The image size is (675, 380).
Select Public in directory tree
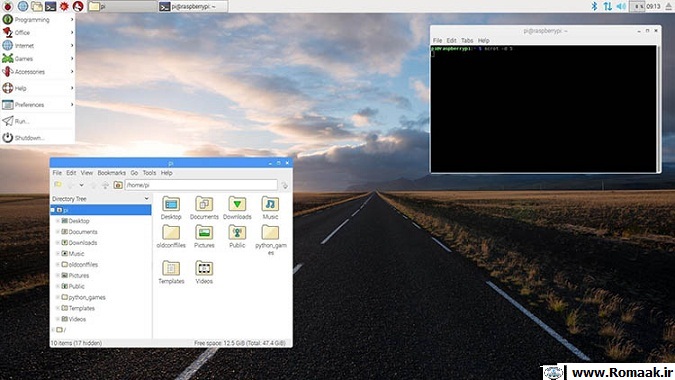pos(76,287)
